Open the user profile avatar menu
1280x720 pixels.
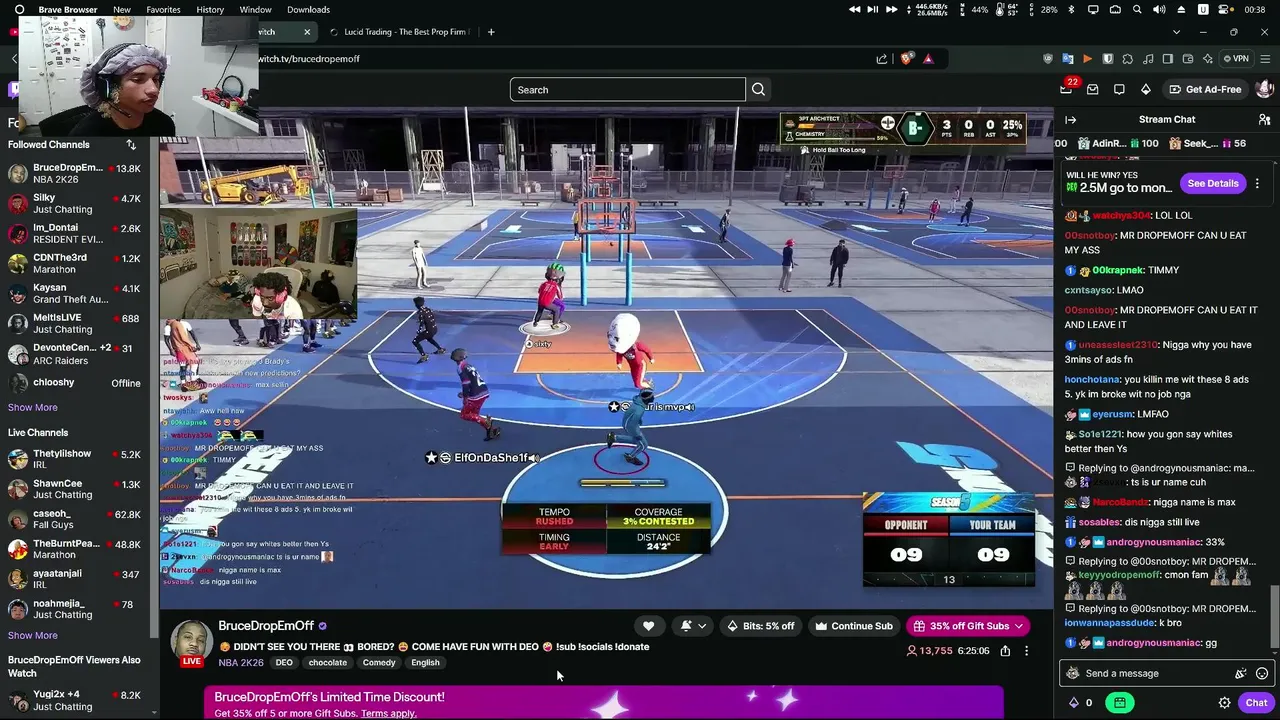coord(1264,89)
